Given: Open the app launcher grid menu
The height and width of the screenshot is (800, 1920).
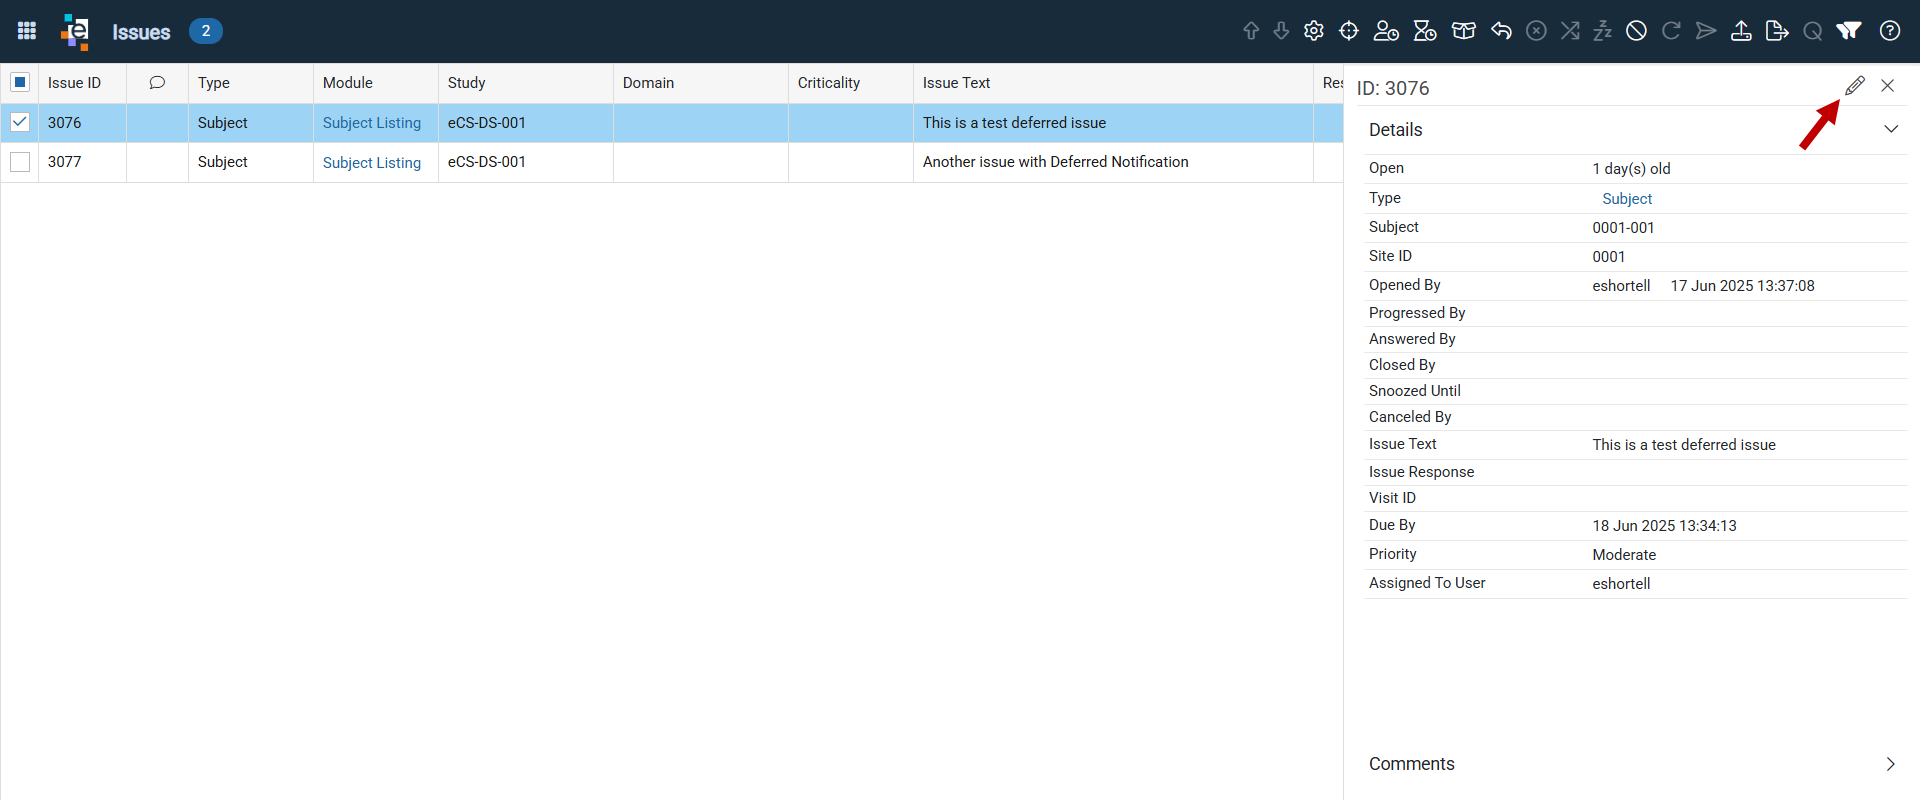Looking at the screenshot, I should click(x=27, y=31).
